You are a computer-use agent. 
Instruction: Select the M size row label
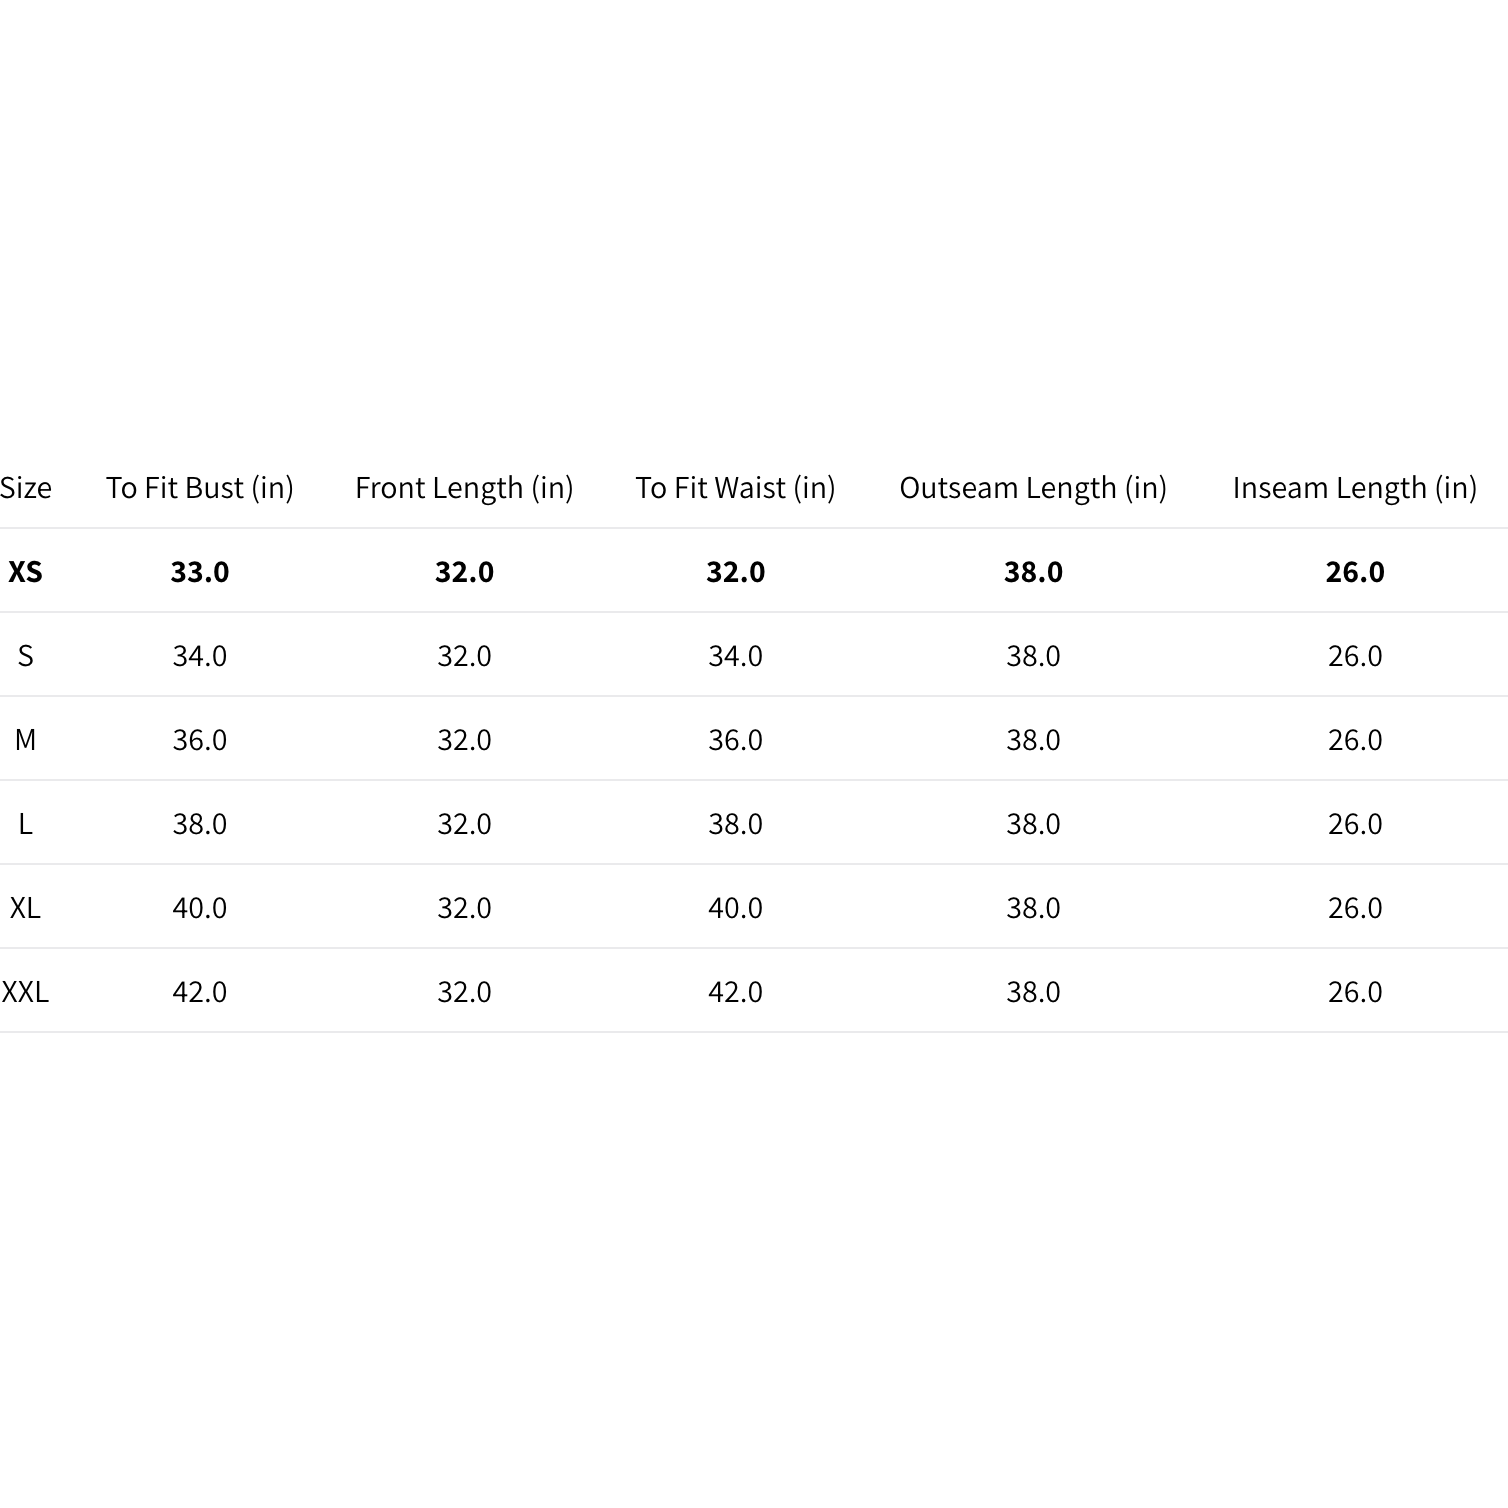(25, 740)
